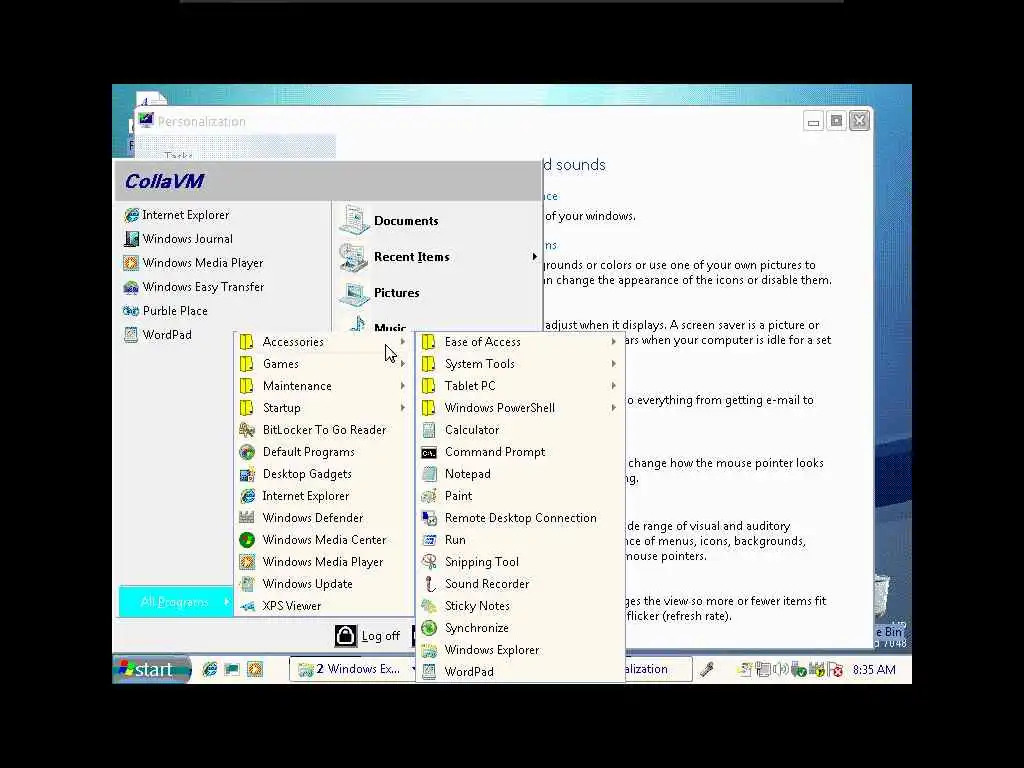Click the Synchronize icon
1024x768 pixels.
coord(429,628)
